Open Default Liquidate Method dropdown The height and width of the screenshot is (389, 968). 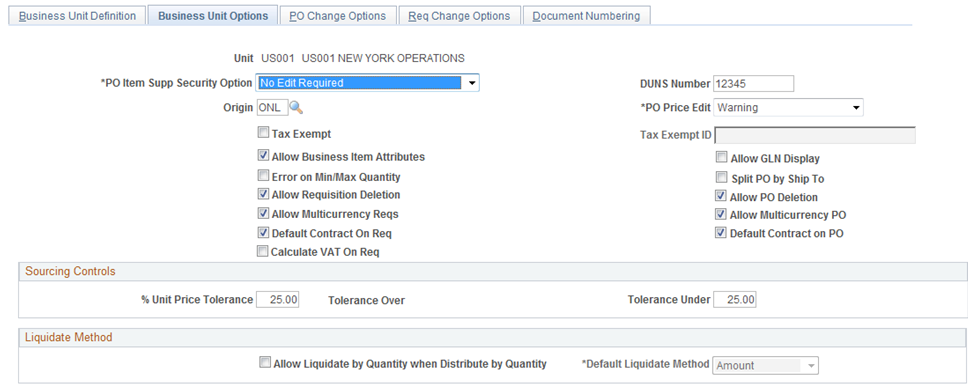(766, 366)
